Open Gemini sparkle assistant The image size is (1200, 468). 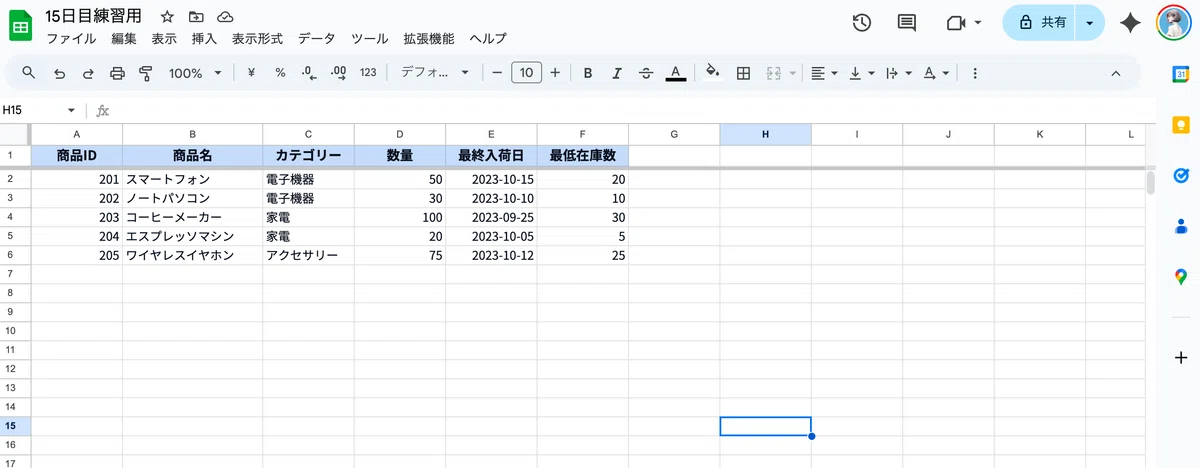tap(1130, 23)
